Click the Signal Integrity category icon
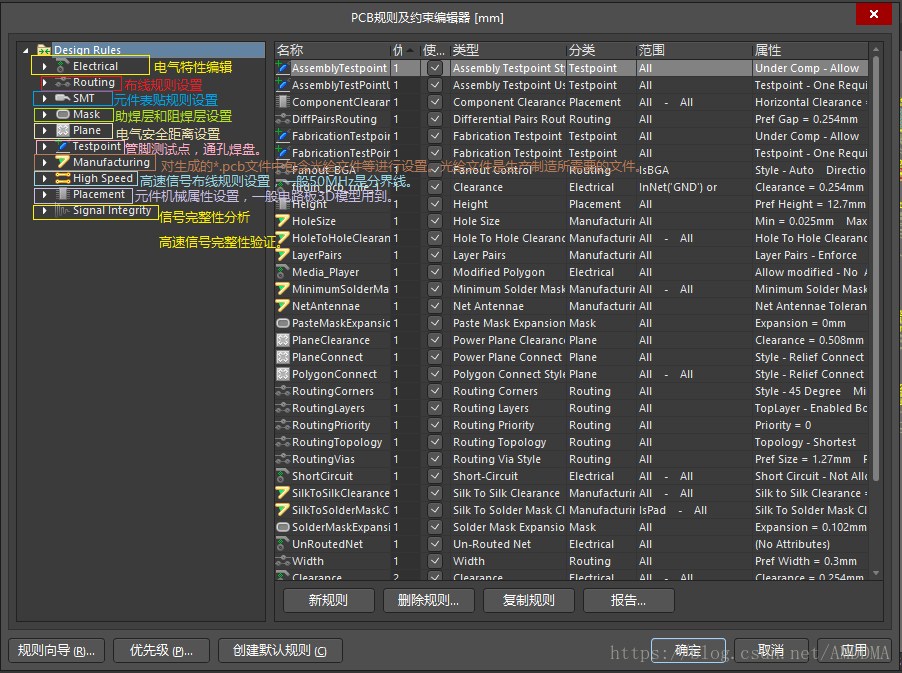Image resolution: width=902 pixels, height=673 pixels. tap(62, 211)
